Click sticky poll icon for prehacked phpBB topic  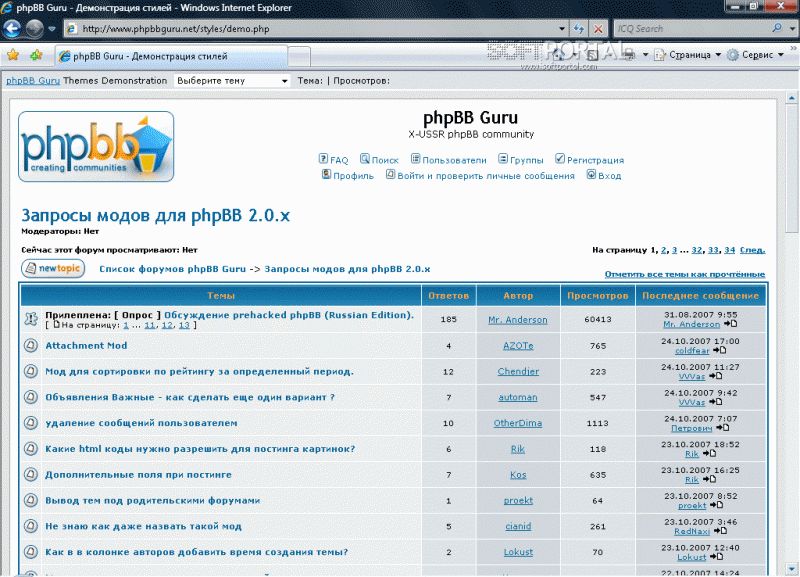[31, 319]
